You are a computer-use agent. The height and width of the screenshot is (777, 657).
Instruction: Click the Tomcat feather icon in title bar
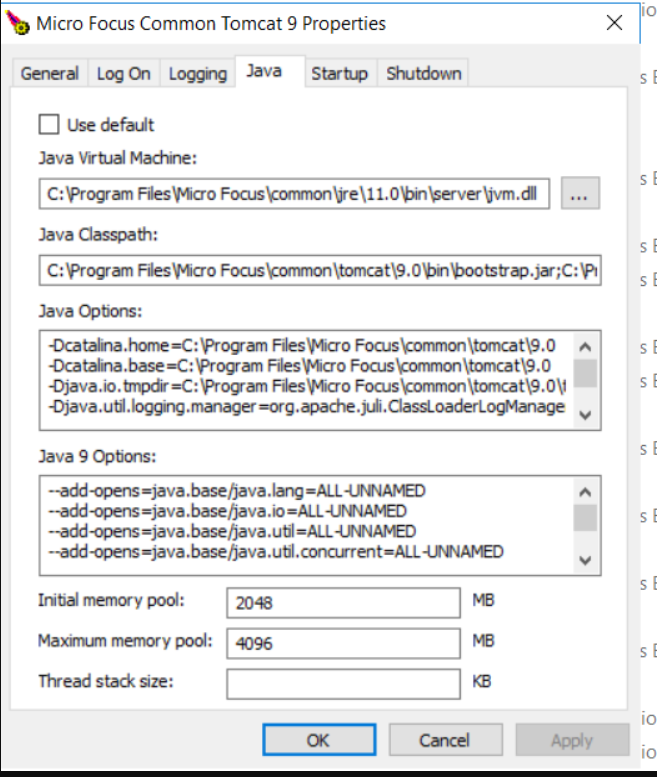pyautogui.click(x=17, y=24)
